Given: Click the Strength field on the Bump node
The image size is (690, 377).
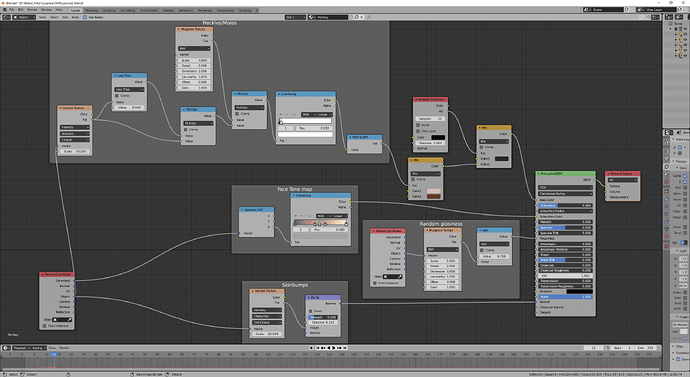Looking at the screenshot, I should pos(323,317).
